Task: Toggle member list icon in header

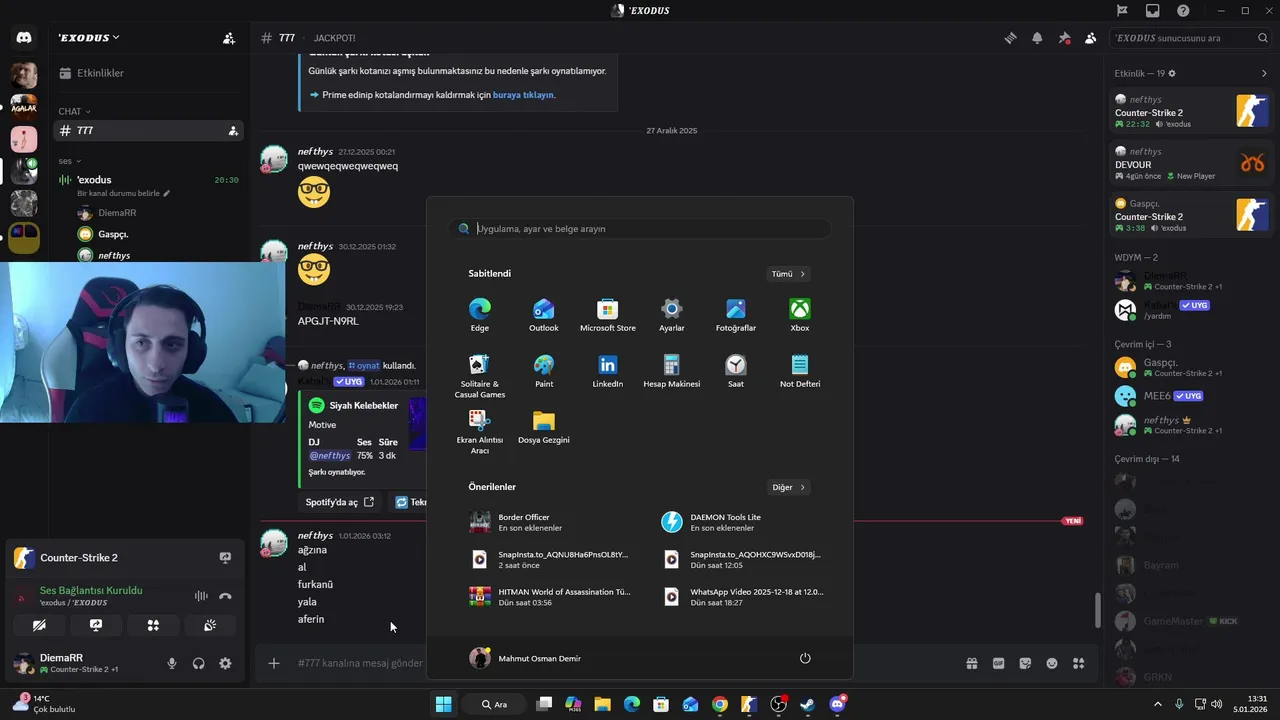Action: pos(1090,38)
